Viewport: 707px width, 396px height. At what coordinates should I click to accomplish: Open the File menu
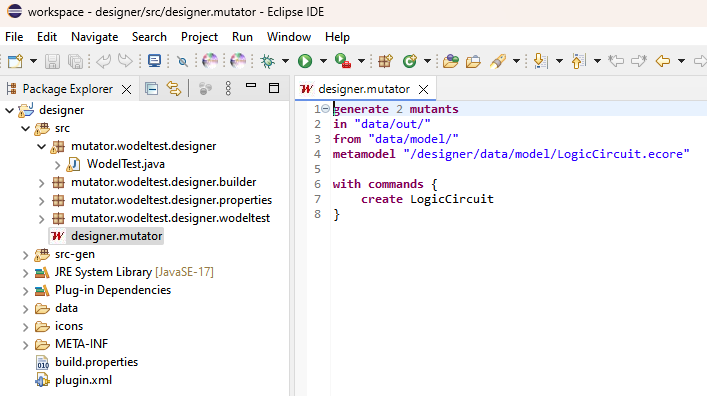click(14, 37)
